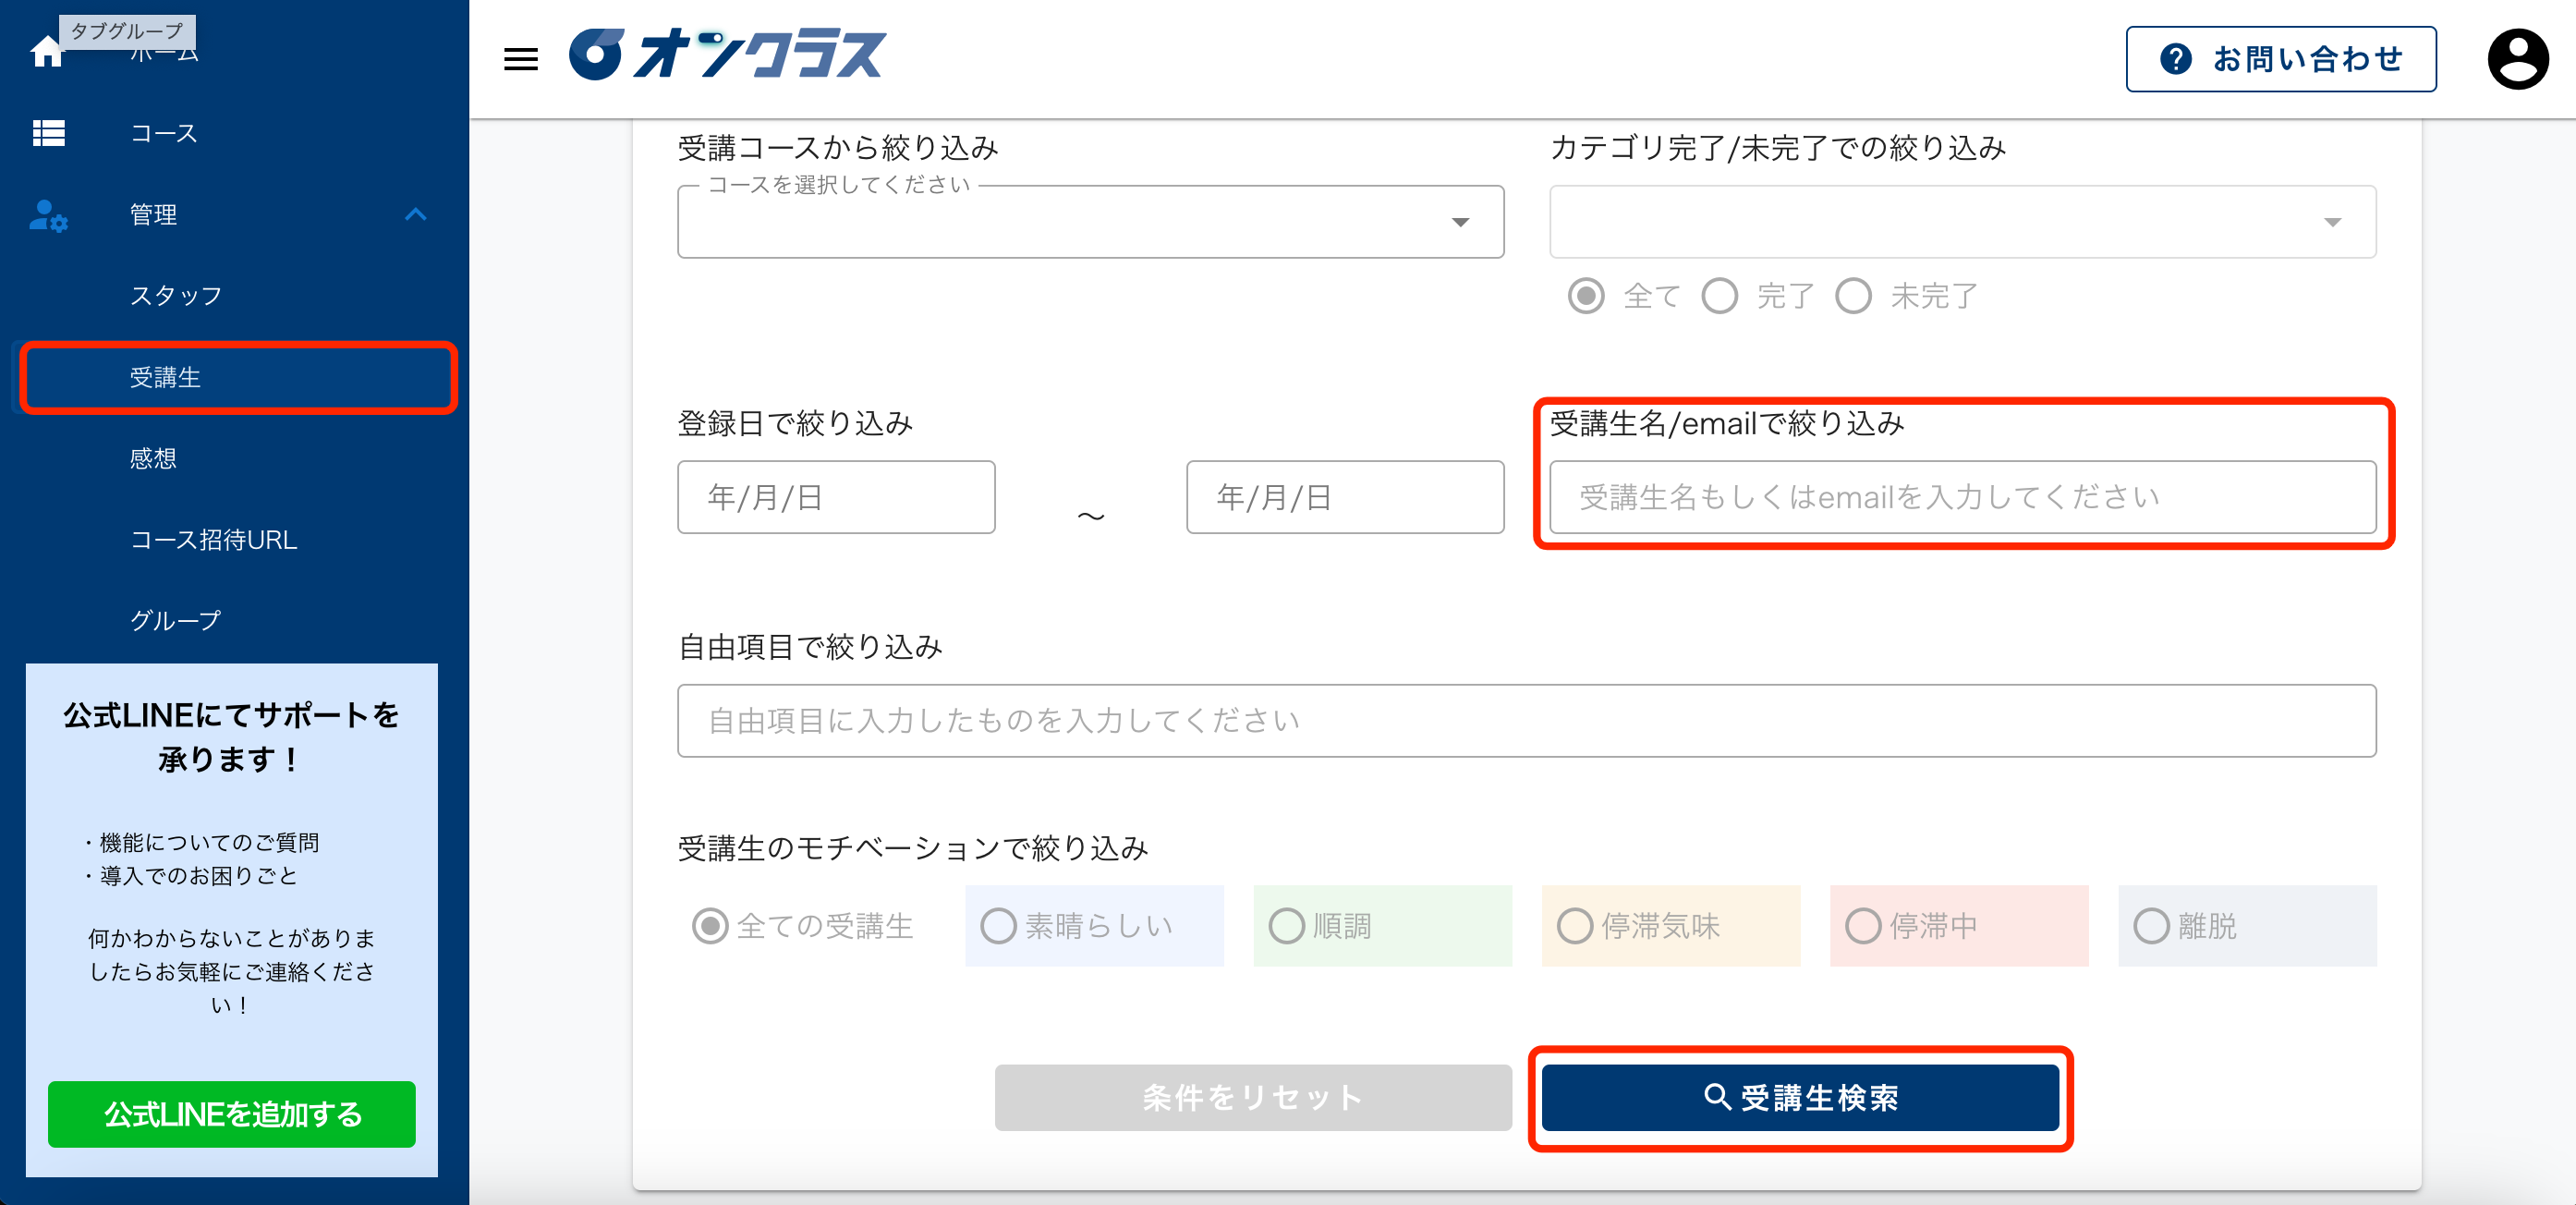Viewport: 2576px width, 1205px height.
Task: Open the コースを選択してください dropdown
Action: [x=1090, y=221]
